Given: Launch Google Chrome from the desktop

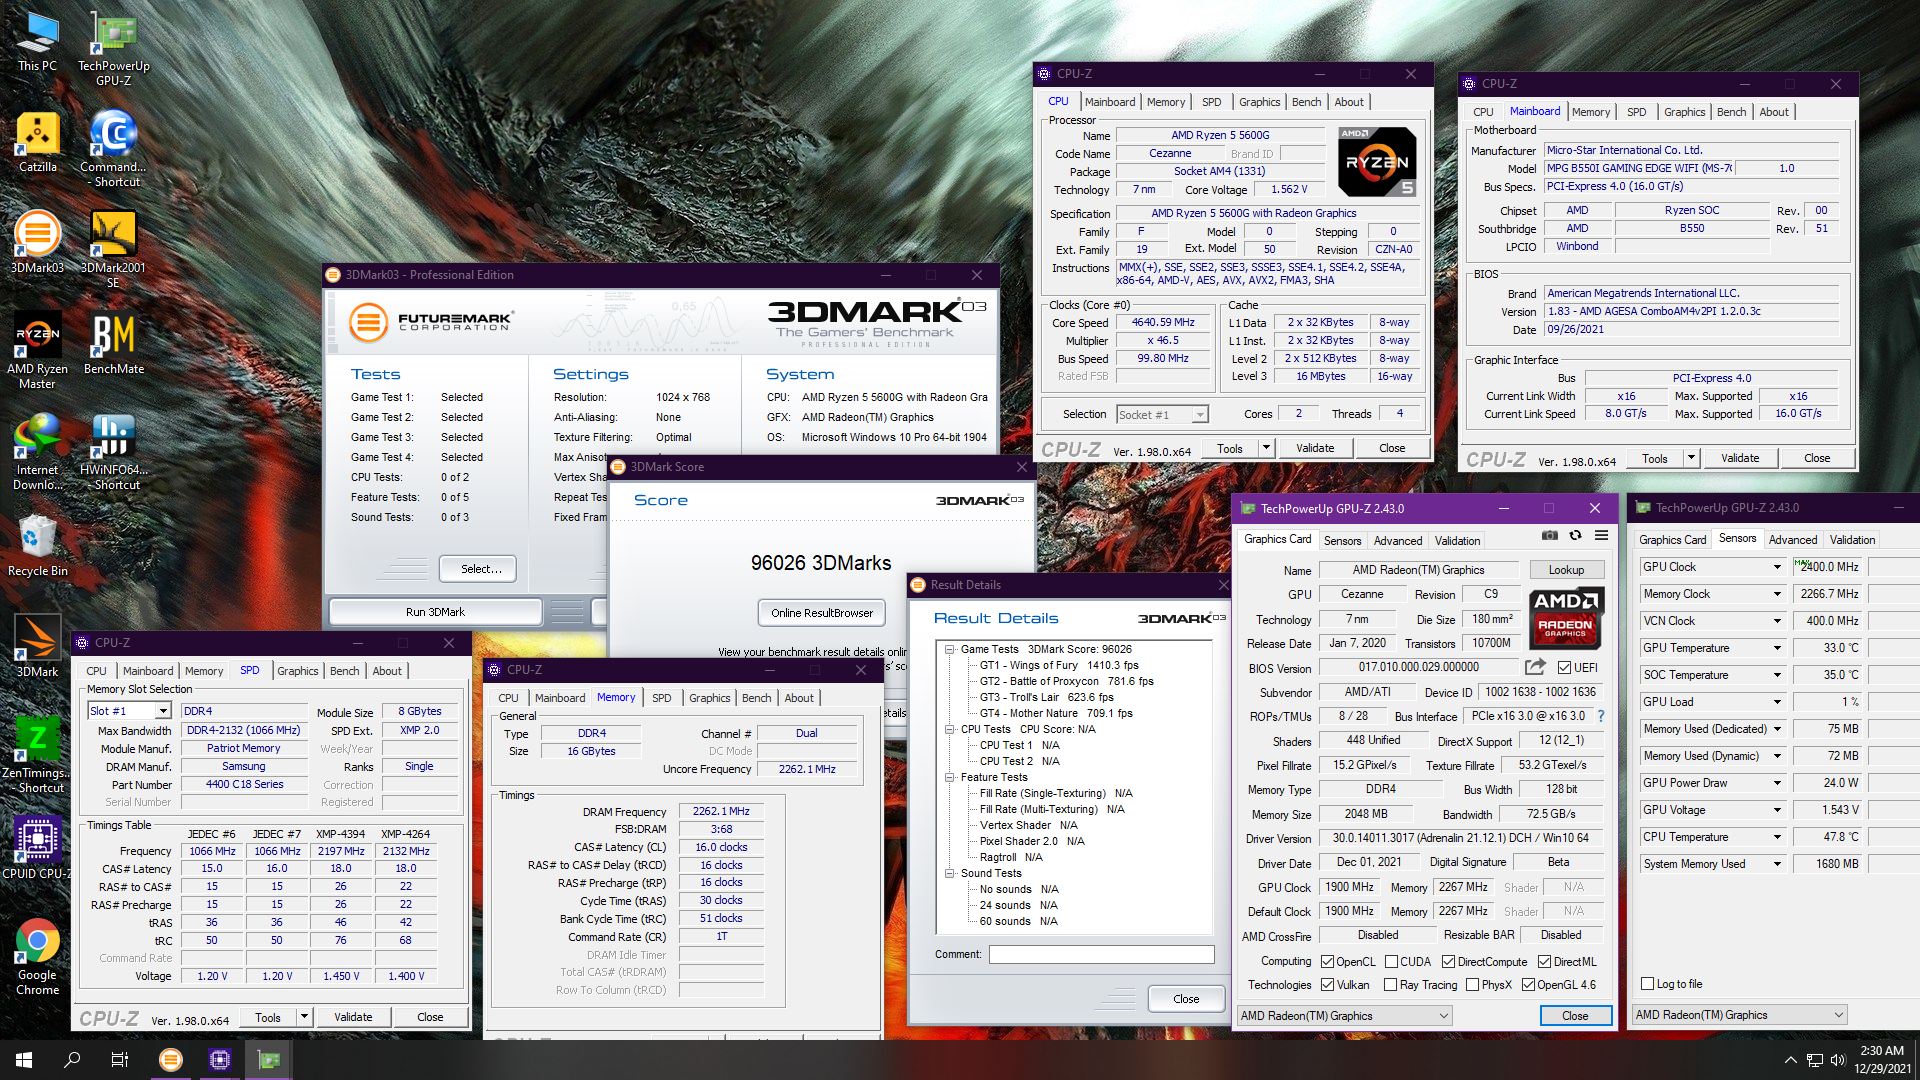Looking at the screenshot, I should [37, 957].
